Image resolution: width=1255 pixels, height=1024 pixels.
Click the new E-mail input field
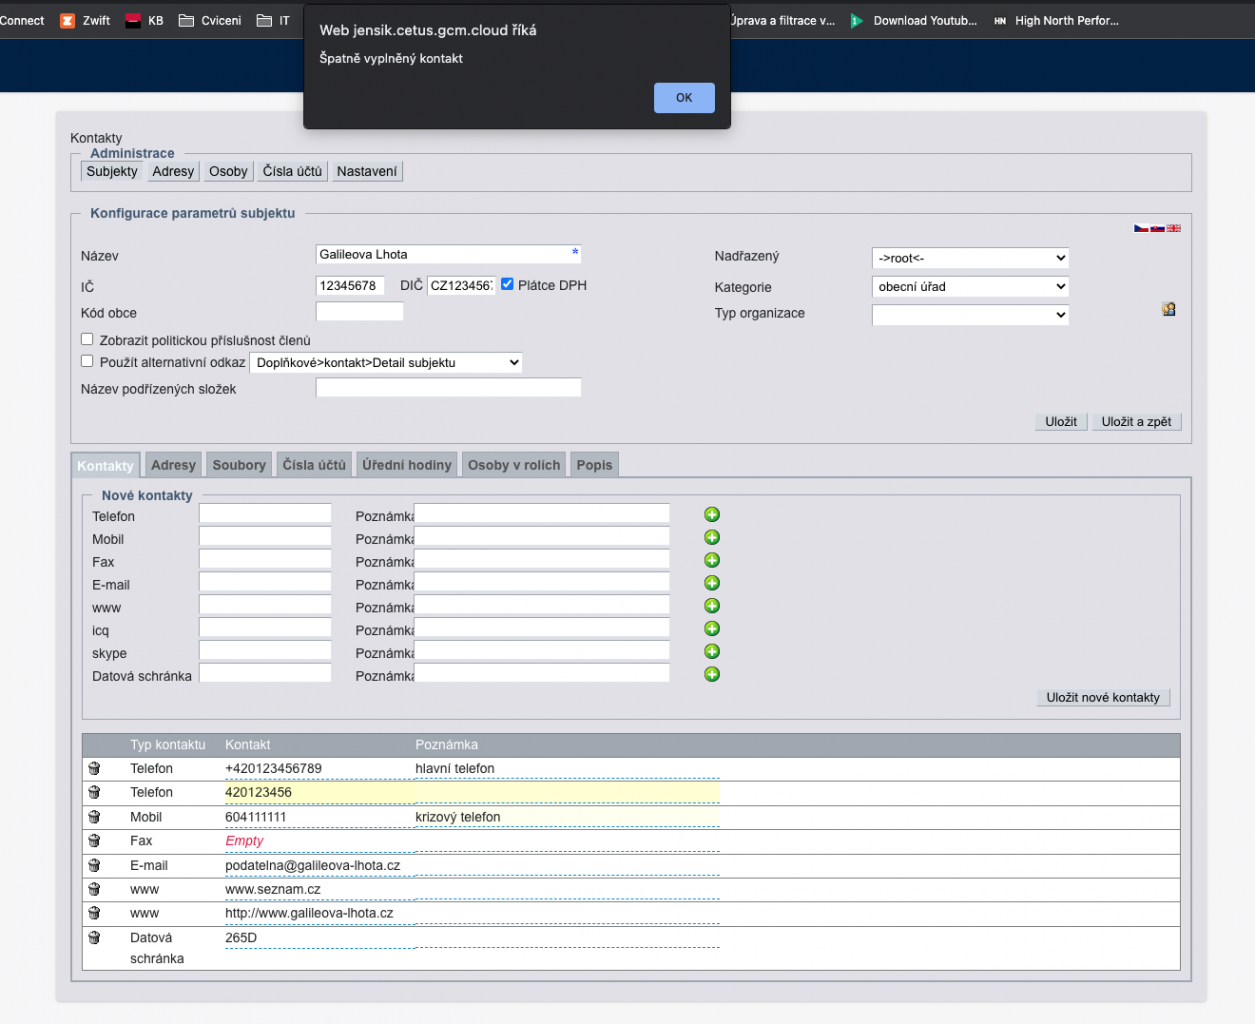[x=265, y=582]
